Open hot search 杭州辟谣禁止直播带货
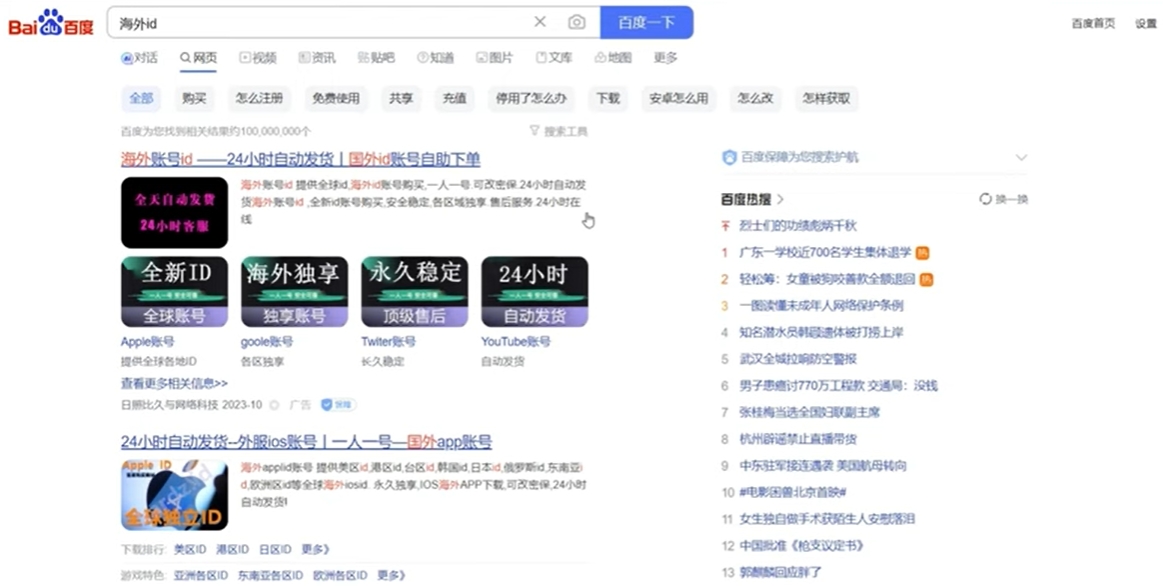 (x=798, y=439)
